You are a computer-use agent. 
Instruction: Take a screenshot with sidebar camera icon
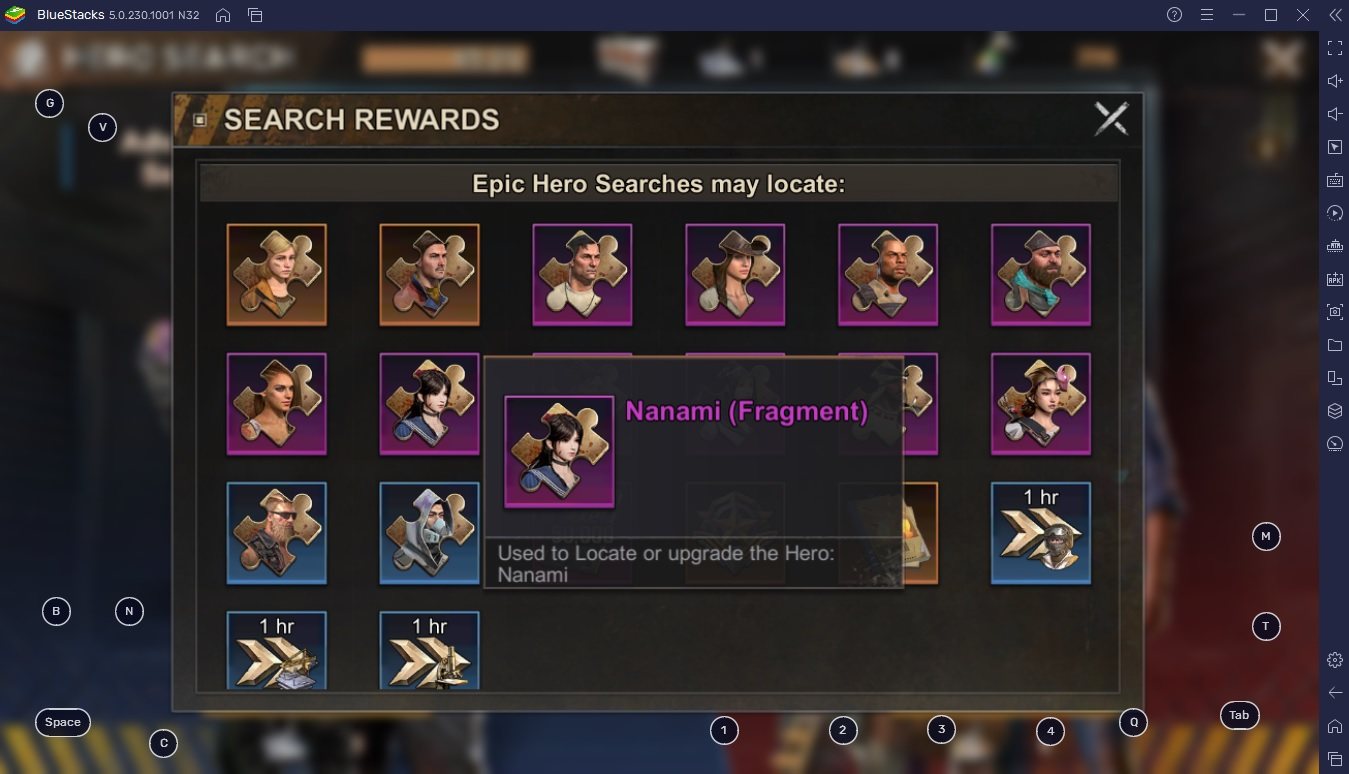click(x=1335, y=312)
